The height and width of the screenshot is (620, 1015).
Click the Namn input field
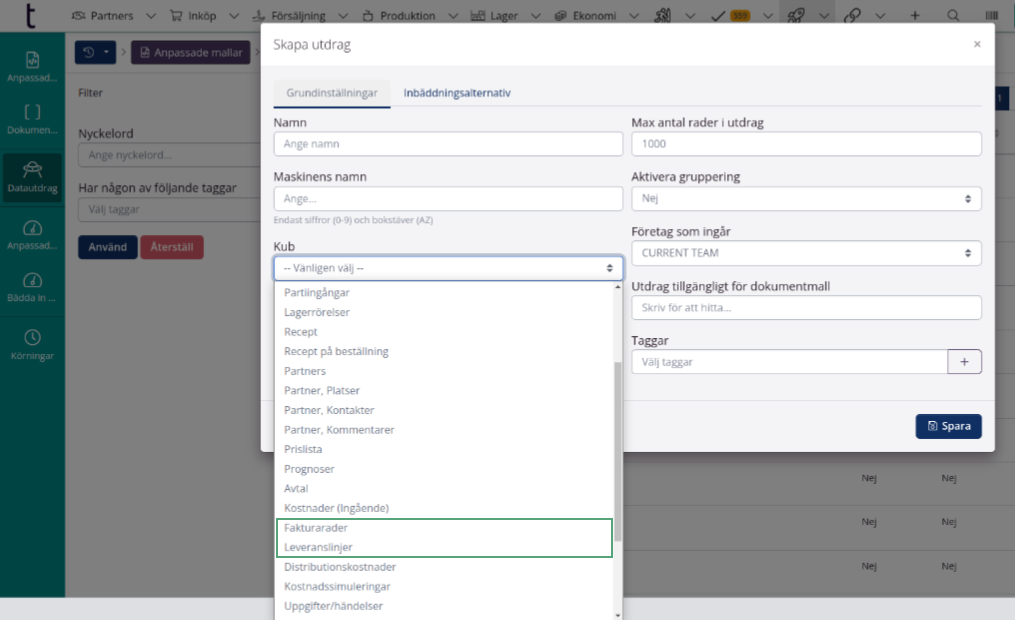[448, 144]
